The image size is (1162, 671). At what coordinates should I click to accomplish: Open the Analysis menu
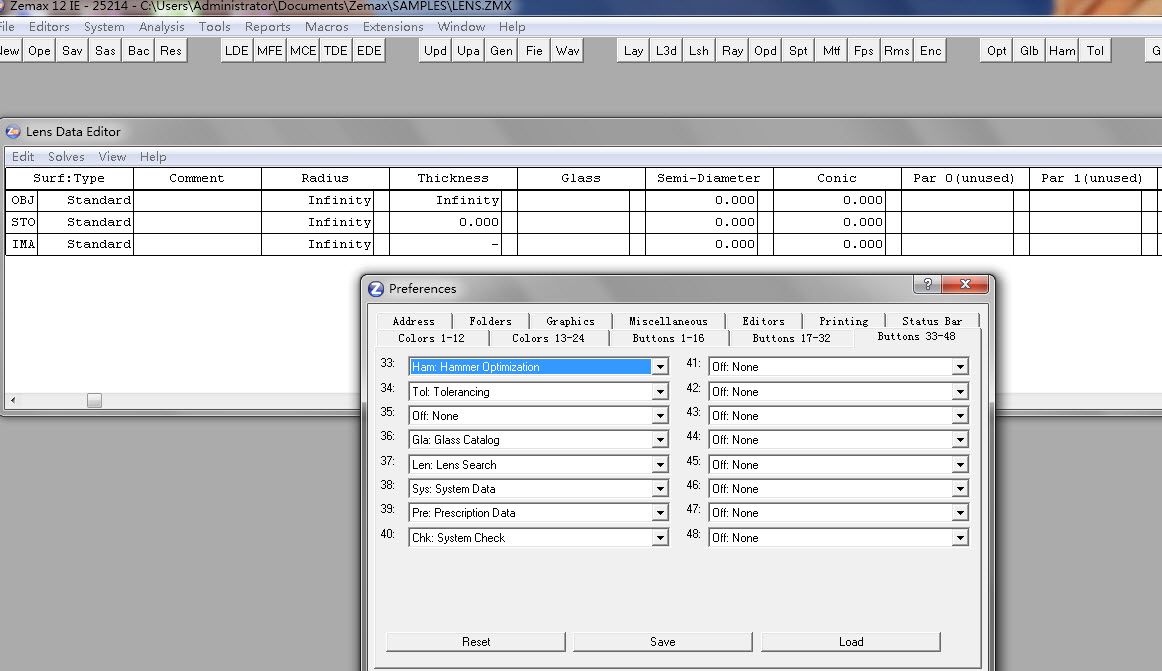tap(162, 27)
